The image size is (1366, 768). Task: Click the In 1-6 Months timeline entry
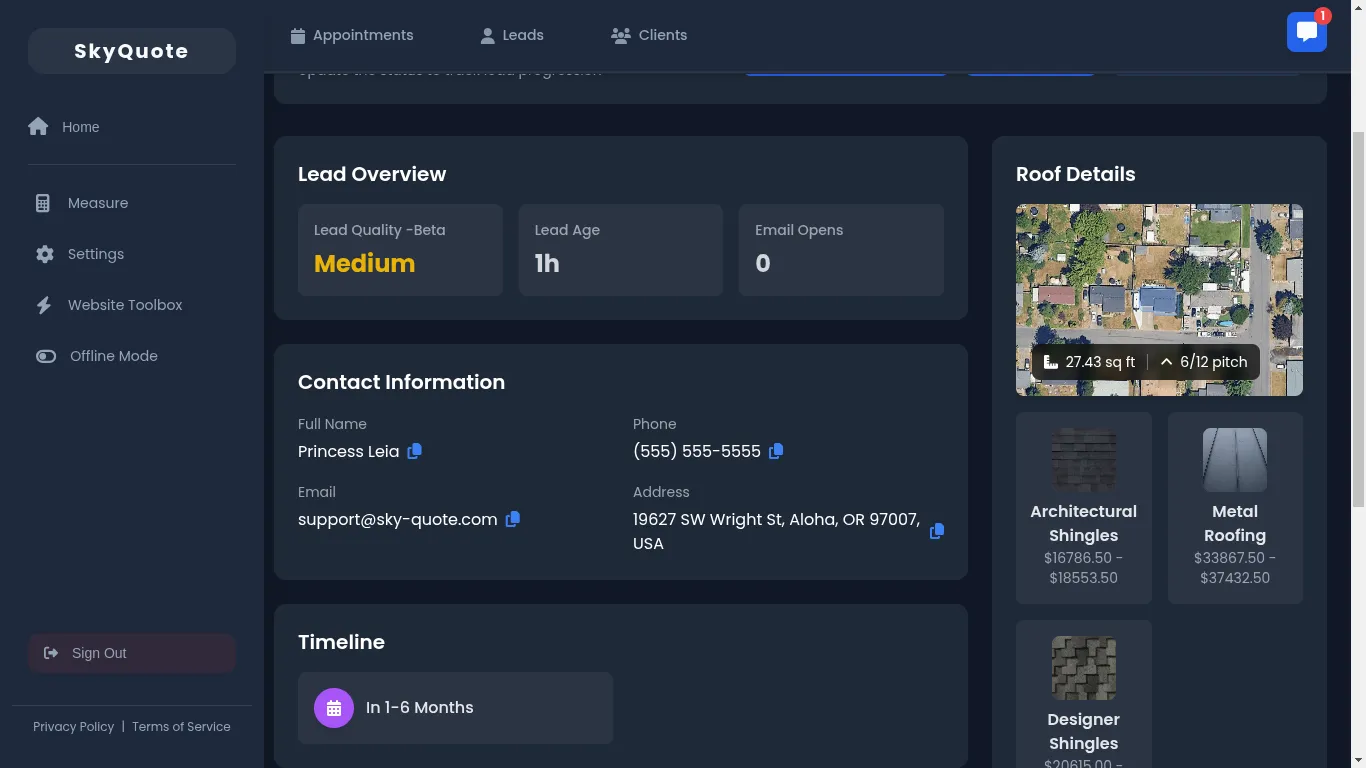tap(455, 708)
